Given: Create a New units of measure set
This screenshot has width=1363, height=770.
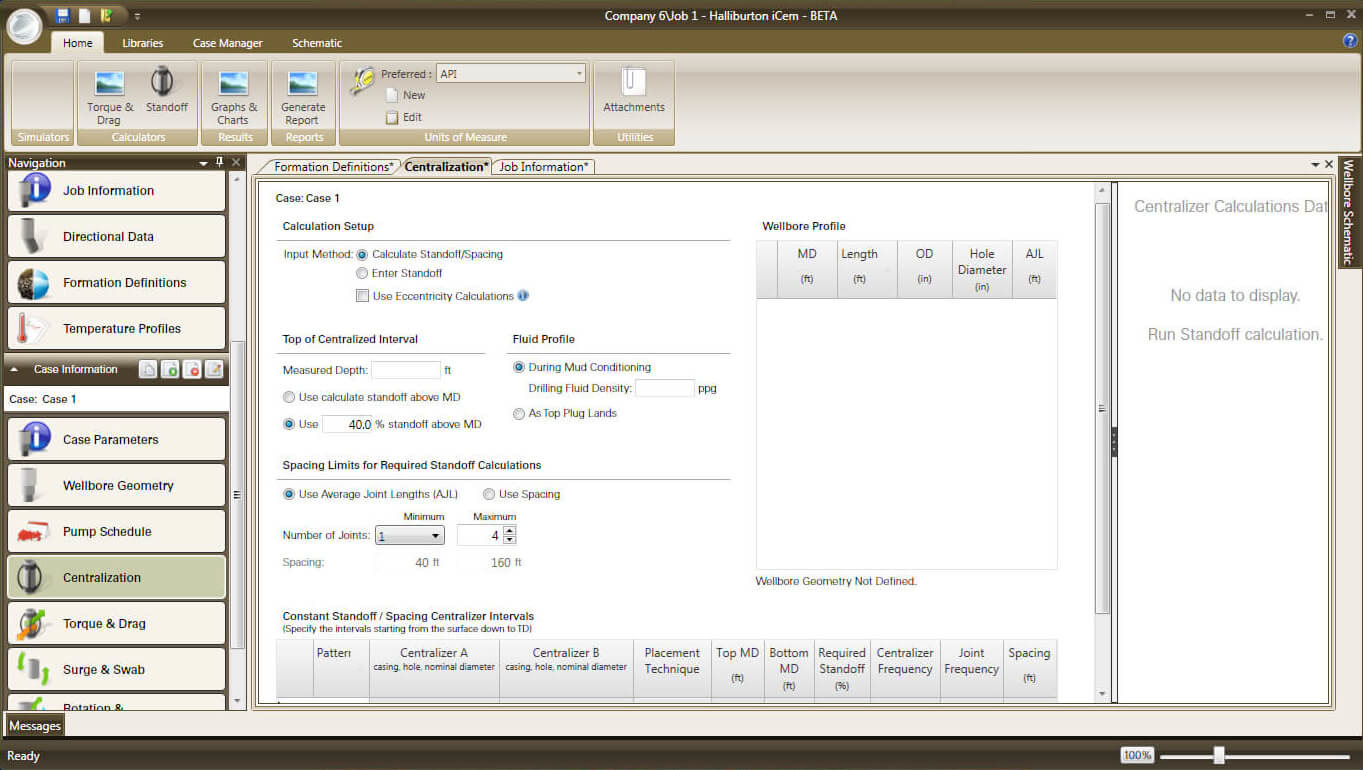Looking at the screenshot, I should tap(406, 95).
